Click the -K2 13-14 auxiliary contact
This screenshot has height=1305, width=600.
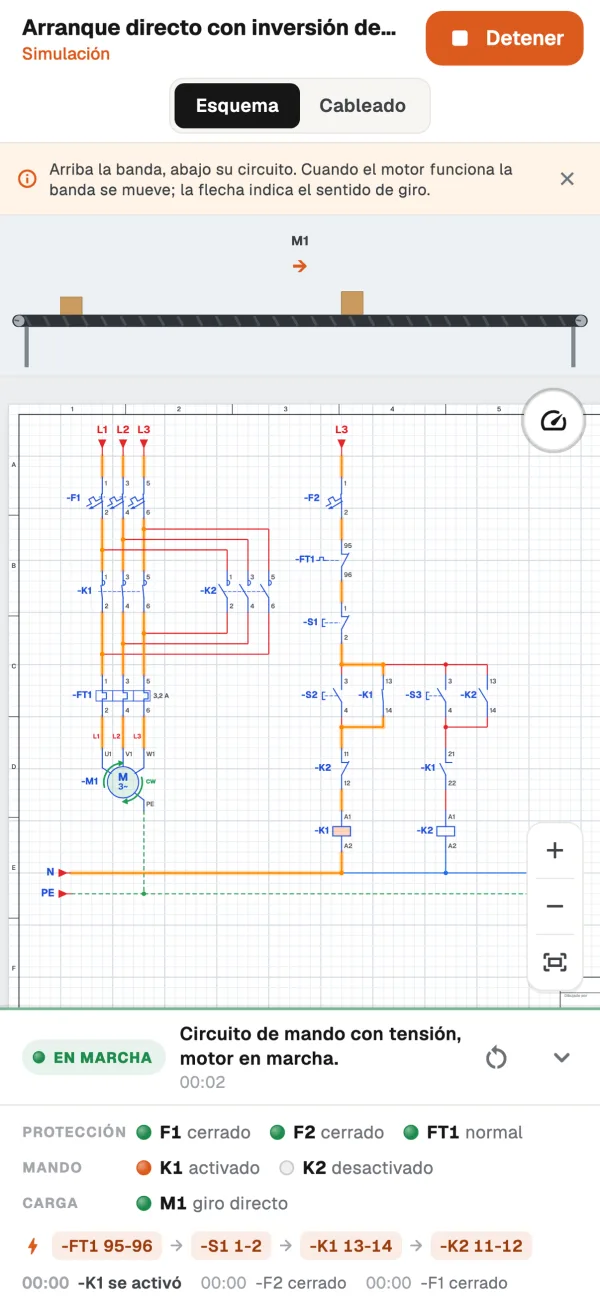coord(480,695)
